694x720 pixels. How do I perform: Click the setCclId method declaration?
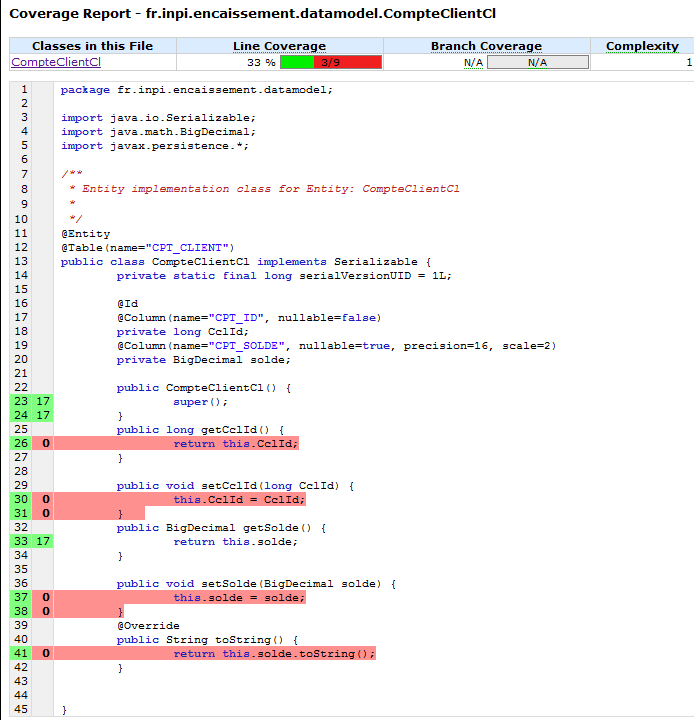tap(235, 486)
